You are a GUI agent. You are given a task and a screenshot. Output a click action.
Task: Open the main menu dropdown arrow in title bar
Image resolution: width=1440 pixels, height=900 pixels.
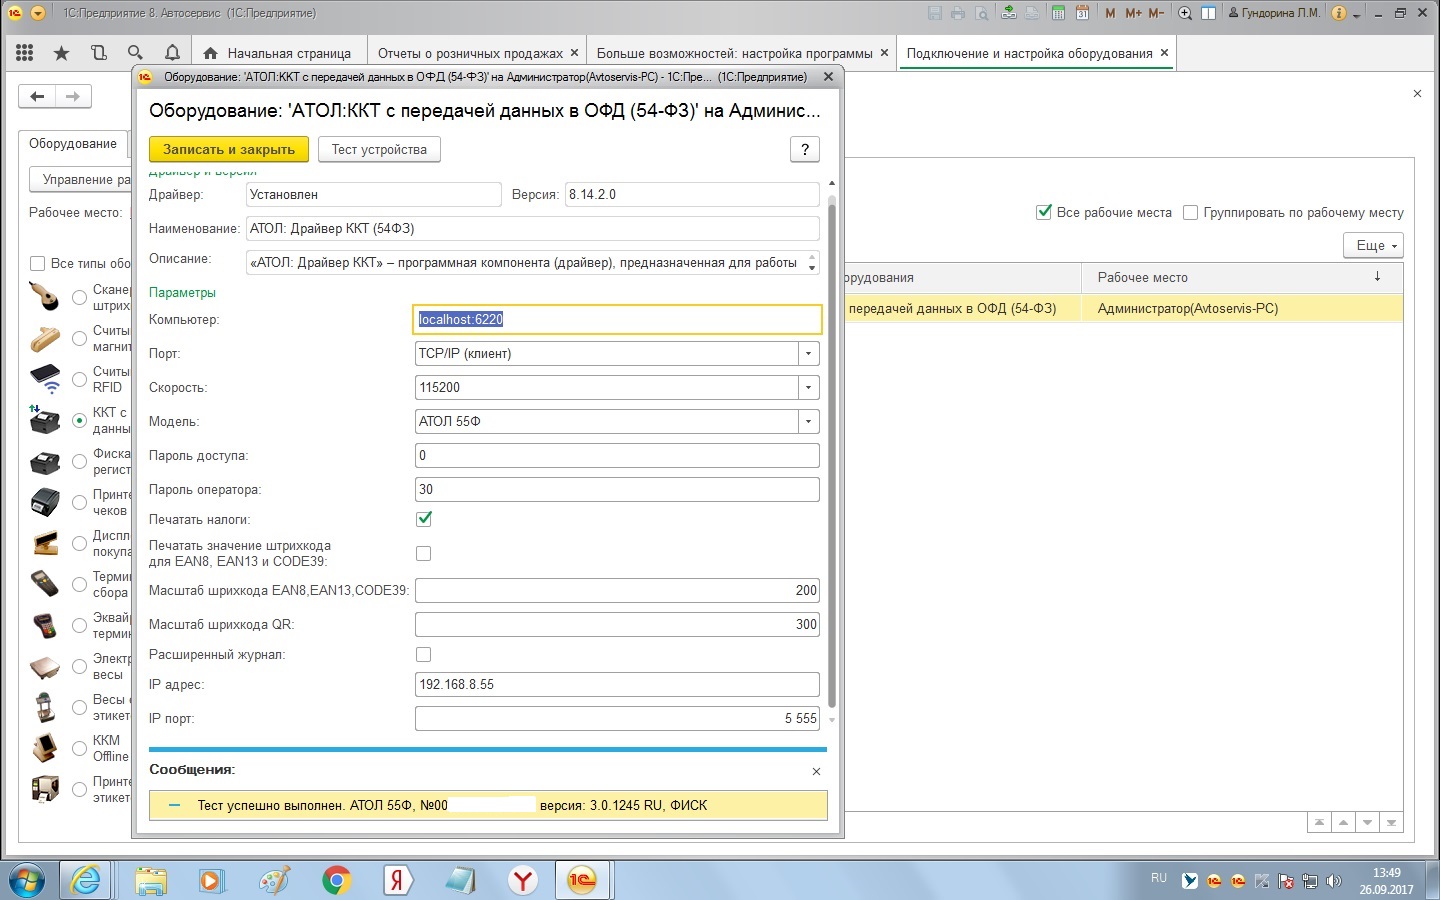(38, 13)
